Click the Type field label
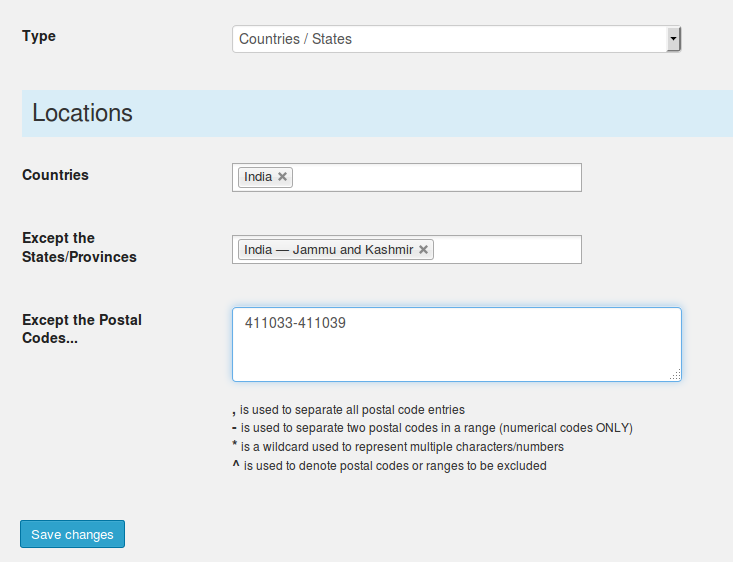 tap(39, 36)
